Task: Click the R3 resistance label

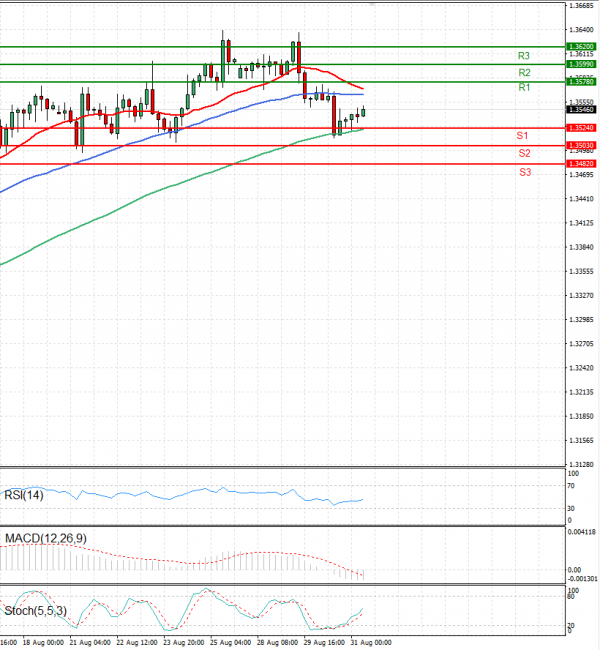Action: point(524,56)
